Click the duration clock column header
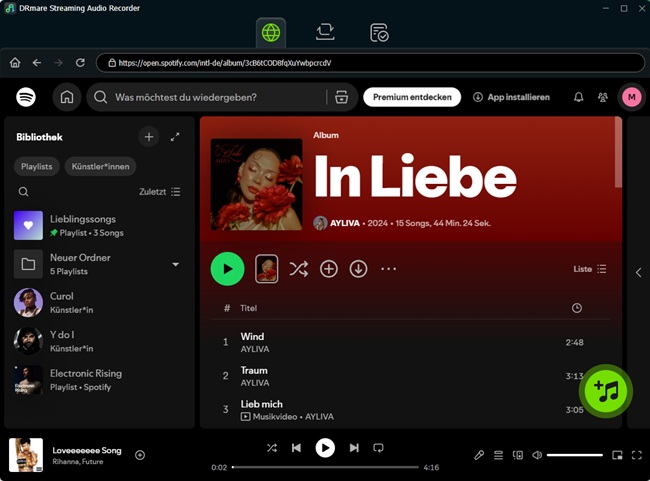 click(x=577, y=308)
